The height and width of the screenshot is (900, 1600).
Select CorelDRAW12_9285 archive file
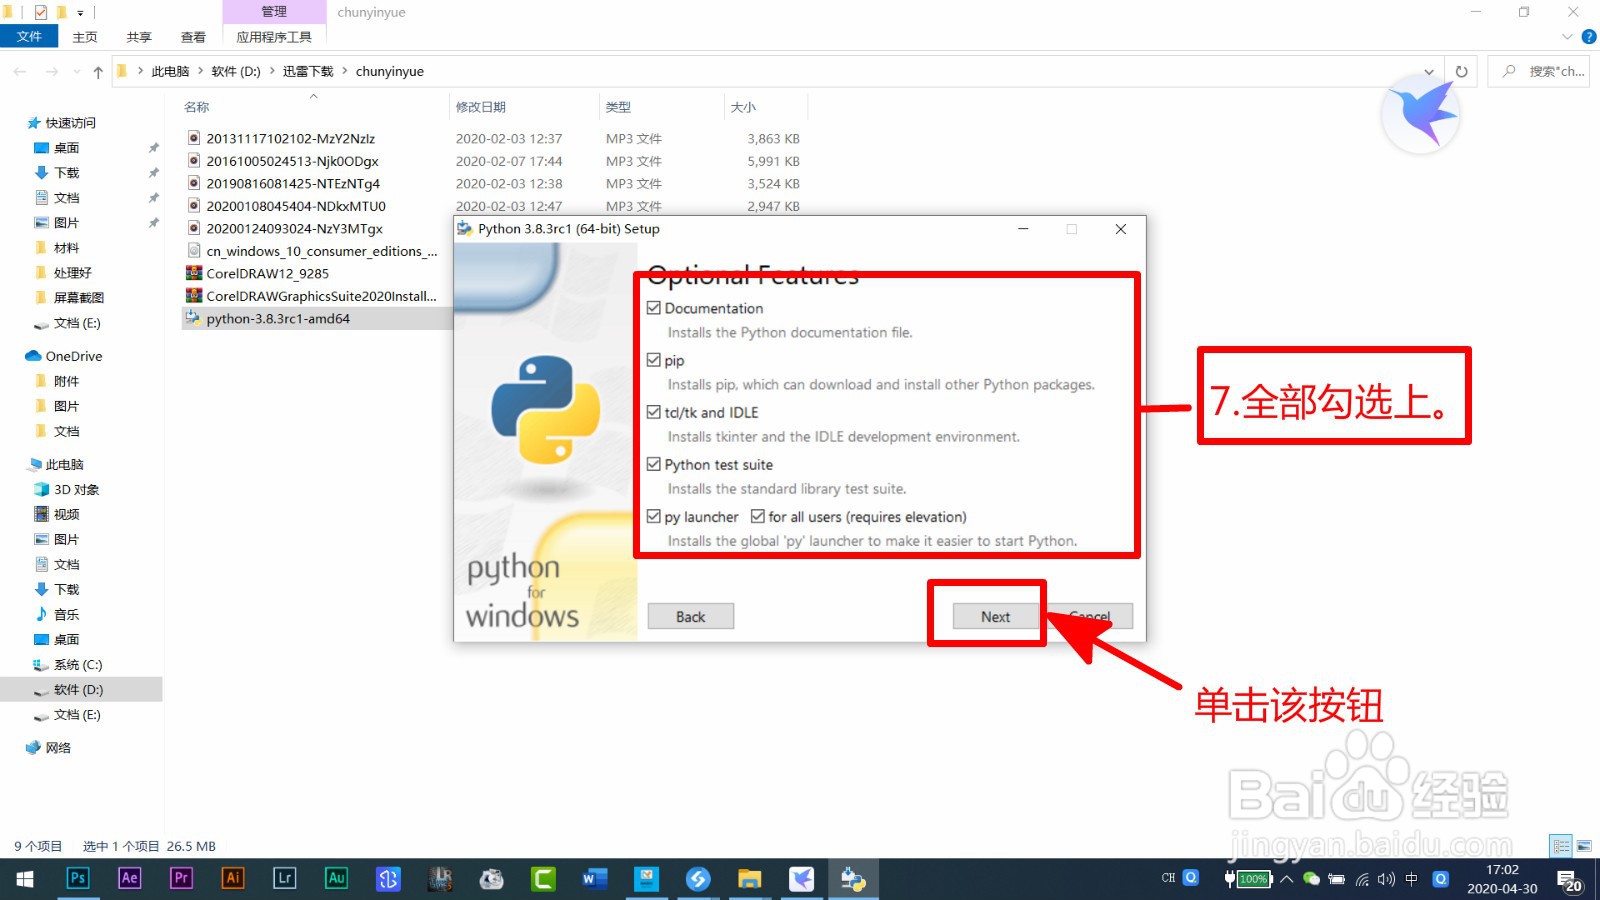click(268, 274)
